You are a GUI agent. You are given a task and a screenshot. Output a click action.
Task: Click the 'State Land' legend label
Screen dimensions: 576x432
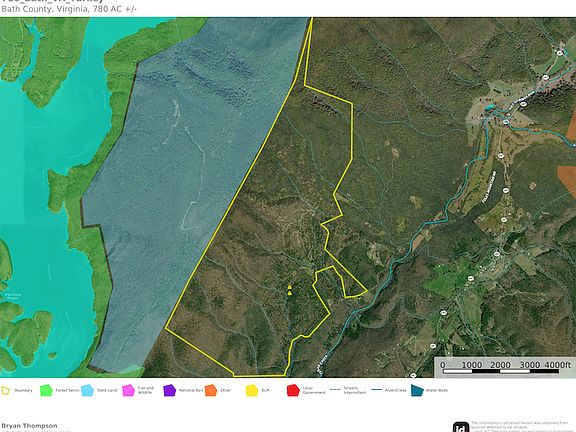point(107,390)
